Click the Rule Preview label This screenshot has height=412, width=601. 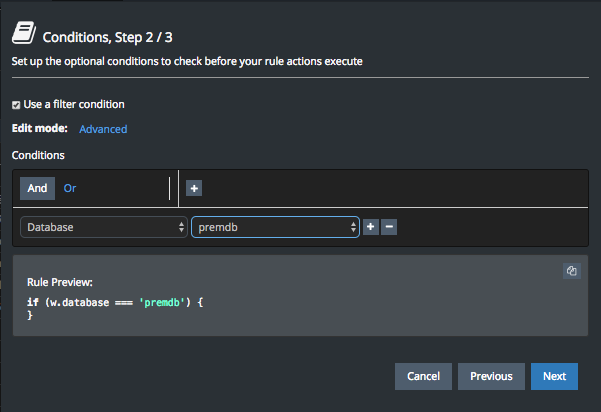[x=59, y=283]
